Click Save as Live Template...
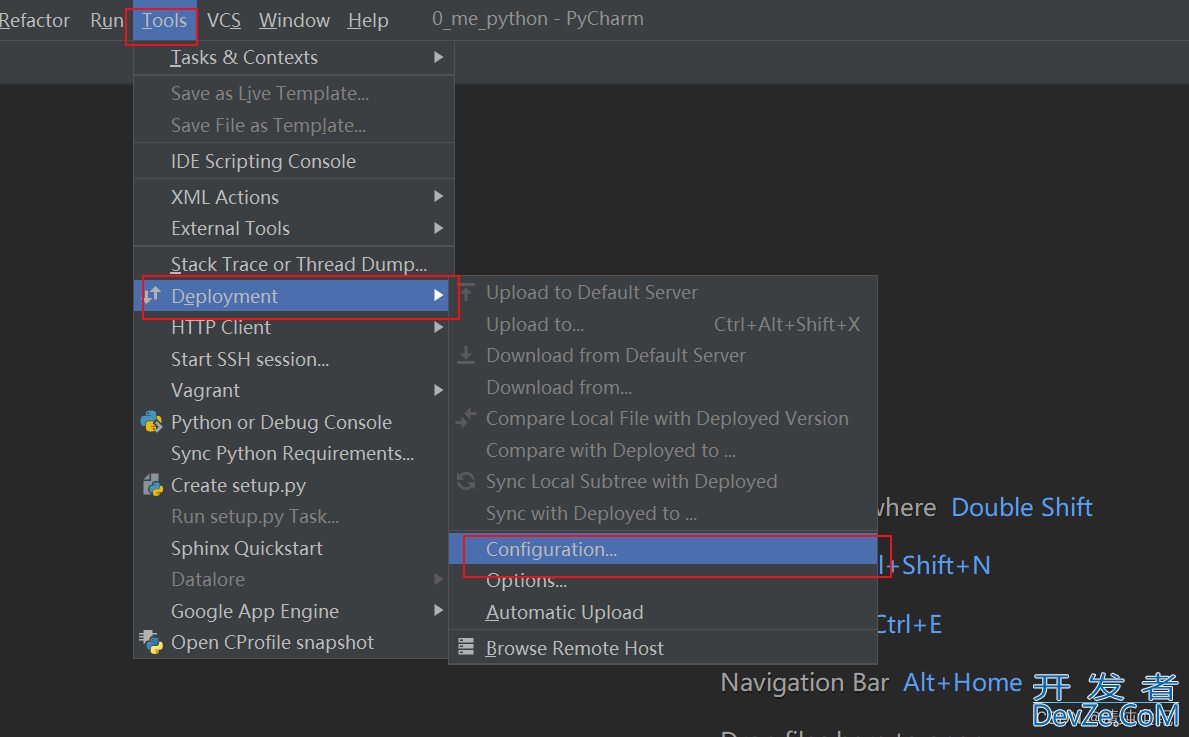 point(293,93)
